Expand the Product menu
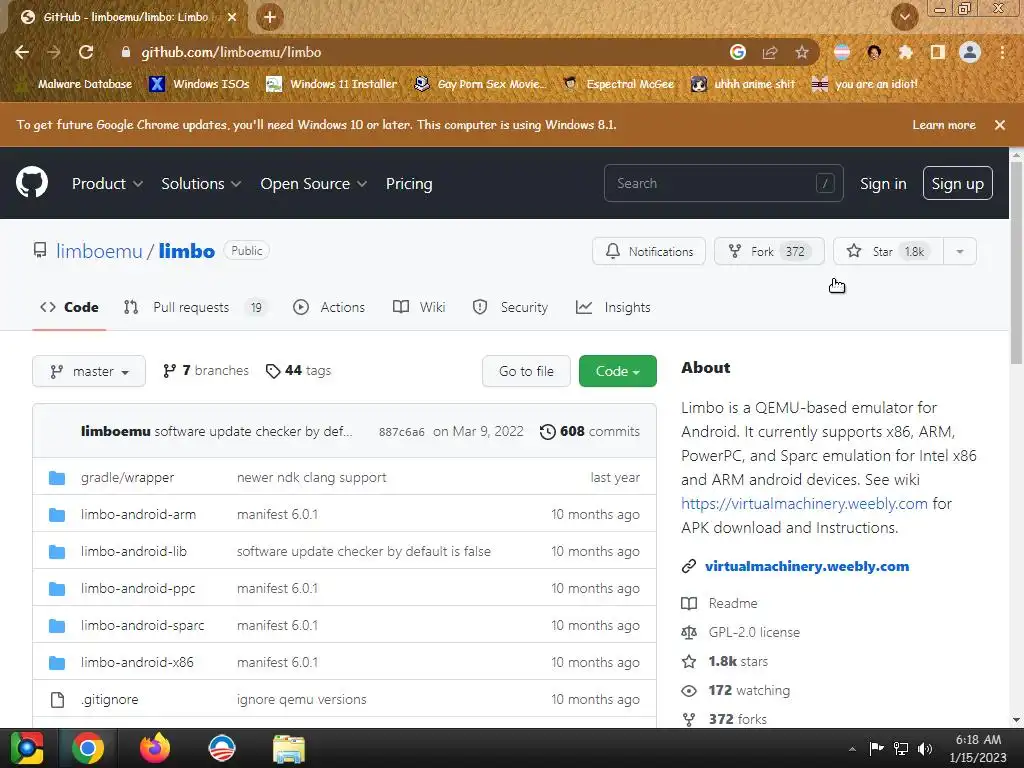1024x768 pixels. pyautogui.click(x=107, y=184)
